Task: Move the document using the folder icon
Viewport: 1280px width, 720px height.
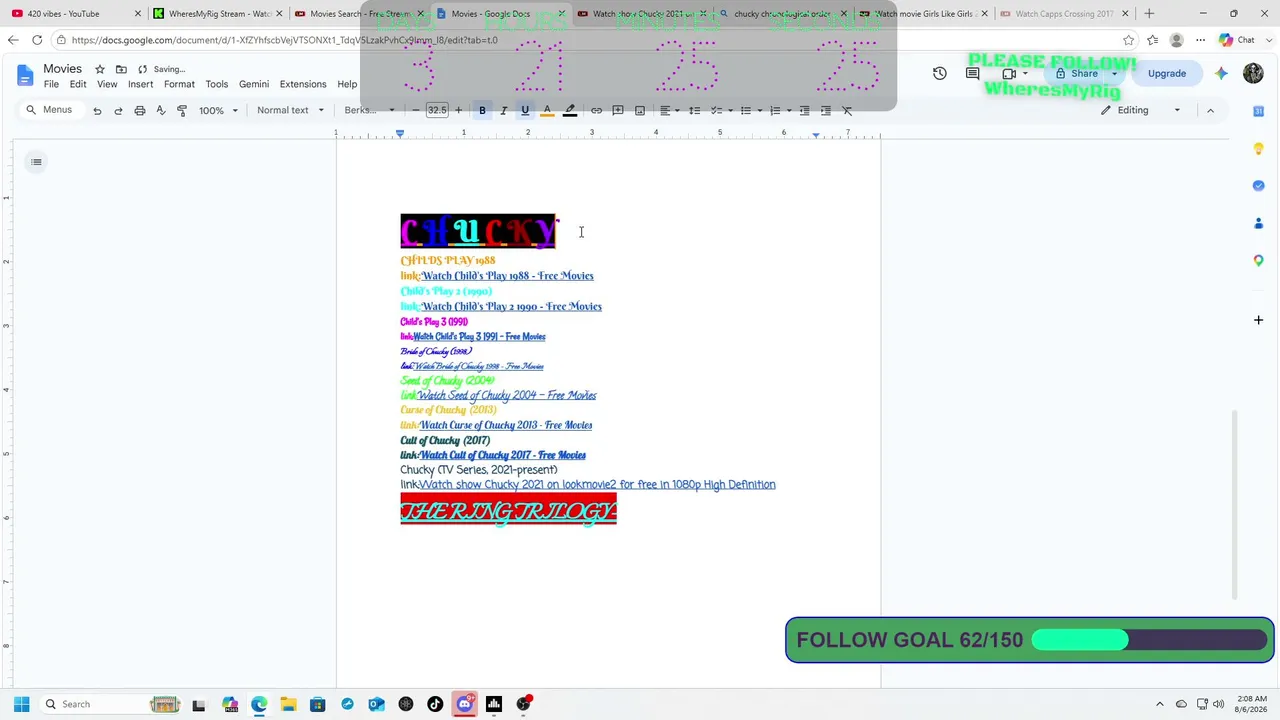Action: coord(121,69)
